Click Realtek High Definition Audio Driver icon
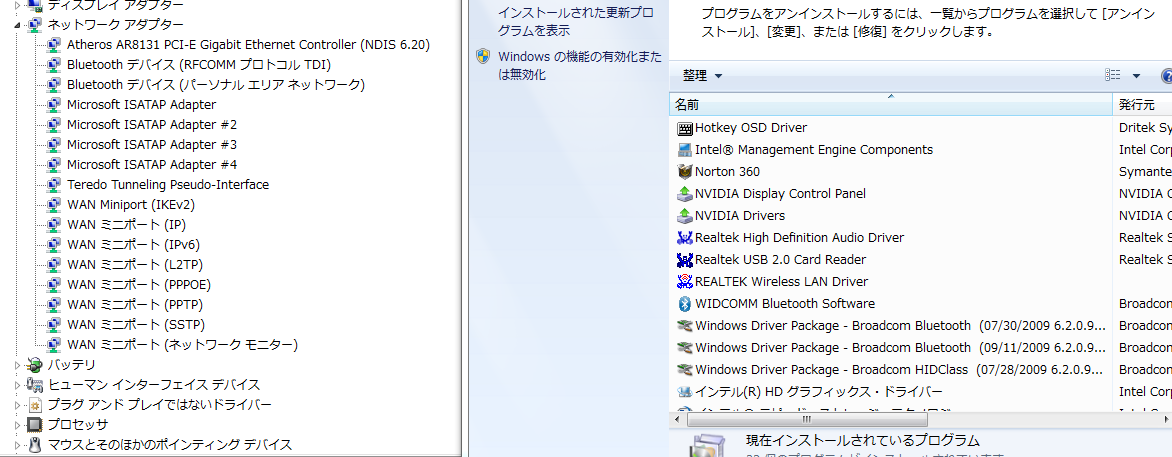The height and width of the screenshot is (457, 1172). click(x=685, y=238)
